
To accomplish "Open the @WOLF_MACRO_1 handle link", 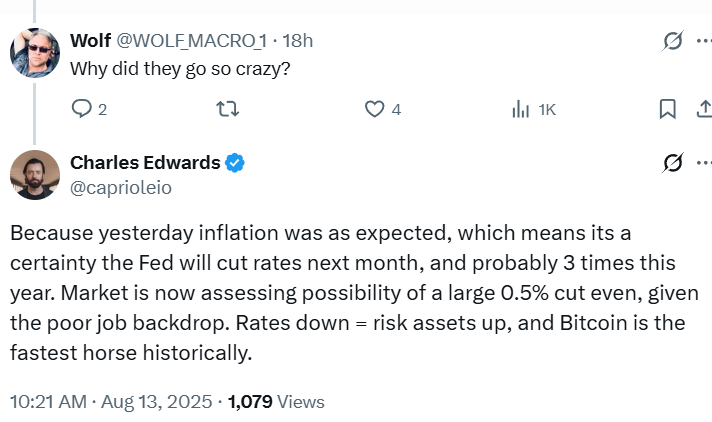I will 192,41.
